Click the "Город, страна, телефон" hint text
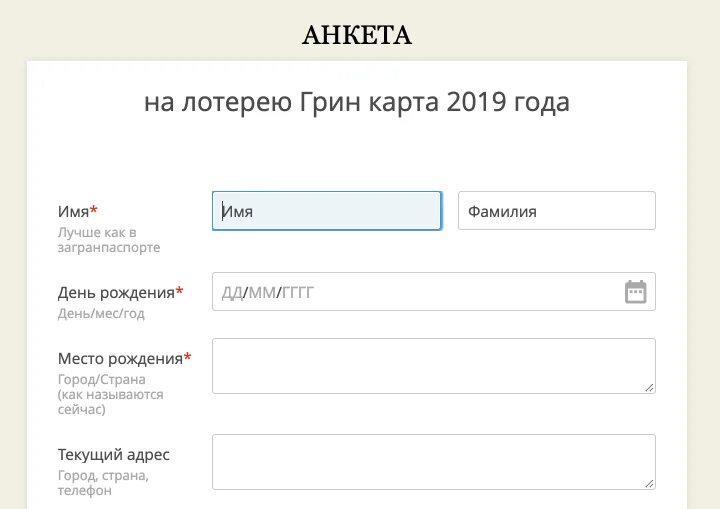This screenshot has width=720, height=509. [x=103, y=483]
